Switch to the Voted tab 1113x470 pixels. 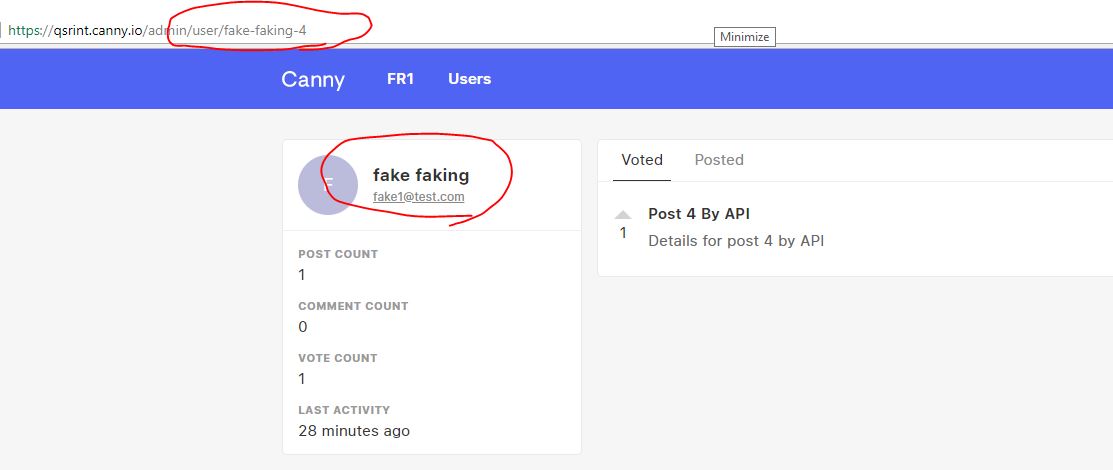(642, 160)
